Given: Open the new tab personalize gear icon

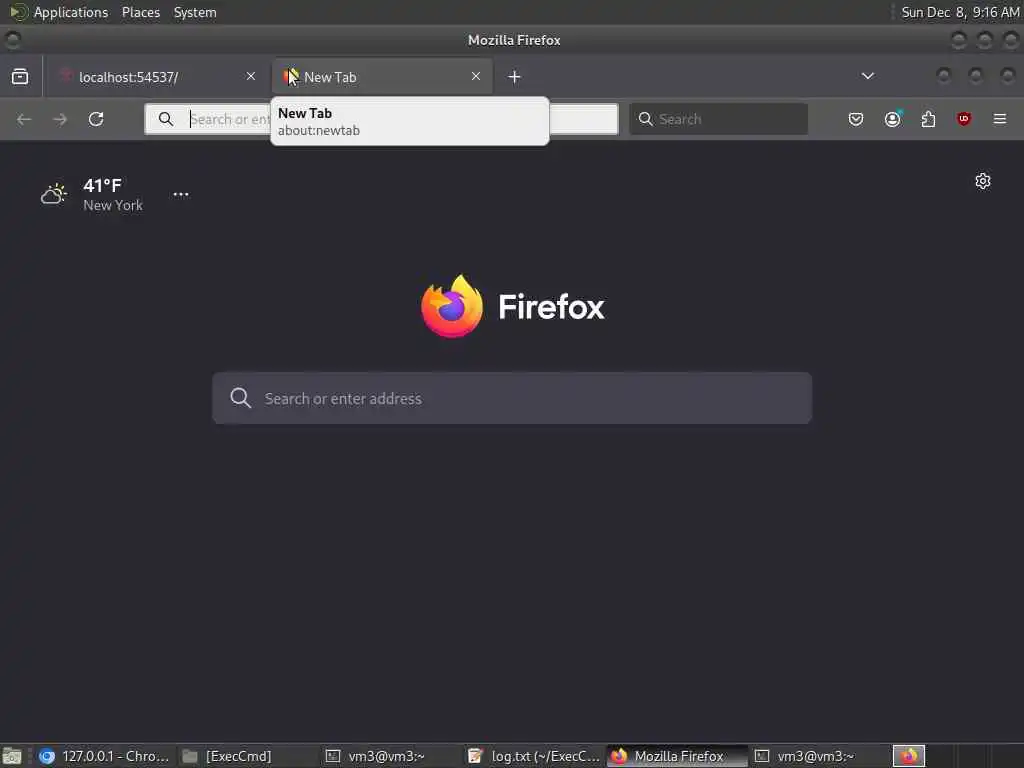Looking at the screenshot, I should 983,181.
